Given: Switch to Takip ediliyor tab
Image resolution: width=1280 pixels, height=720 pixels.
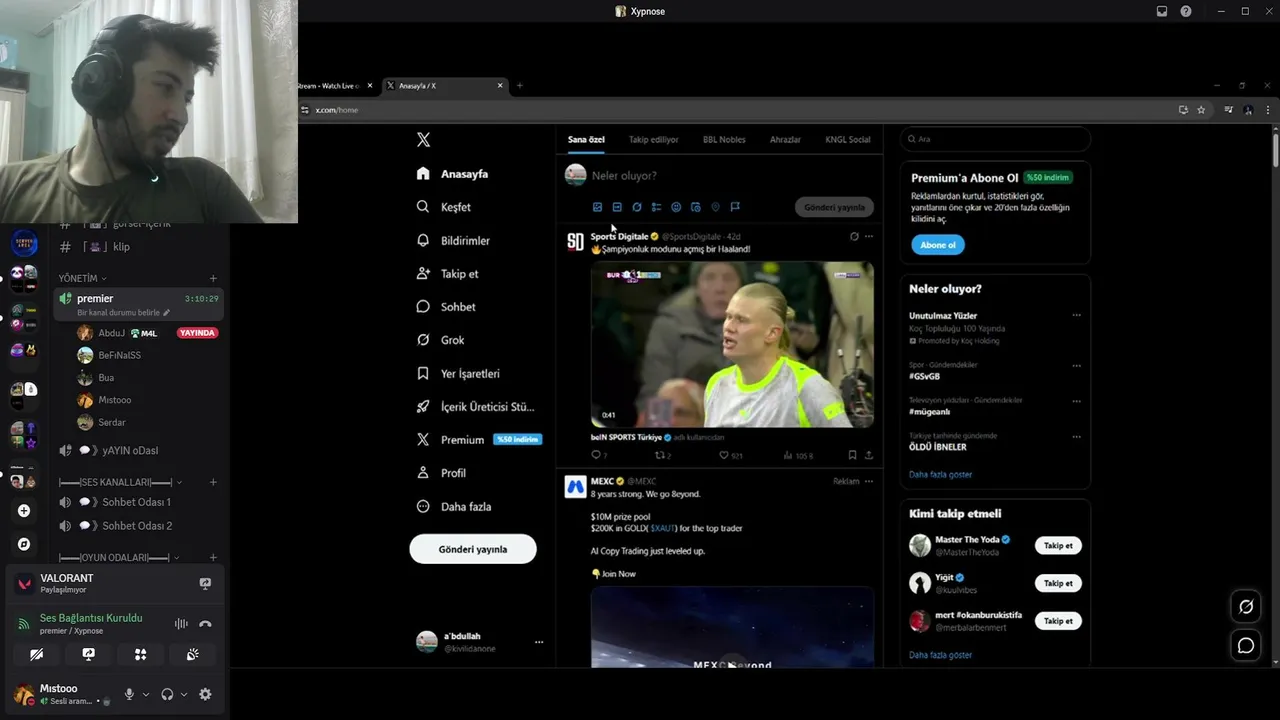Looking at the screenshot, I should click(654, 139).
